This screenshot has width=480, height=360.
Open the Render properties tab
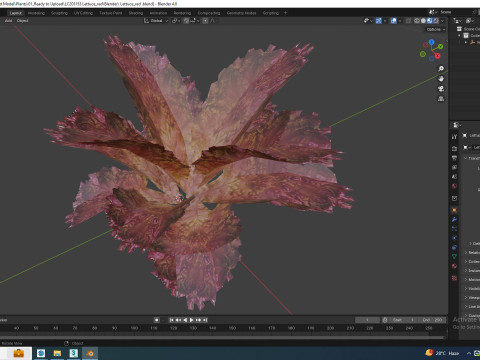click(454, 148)
